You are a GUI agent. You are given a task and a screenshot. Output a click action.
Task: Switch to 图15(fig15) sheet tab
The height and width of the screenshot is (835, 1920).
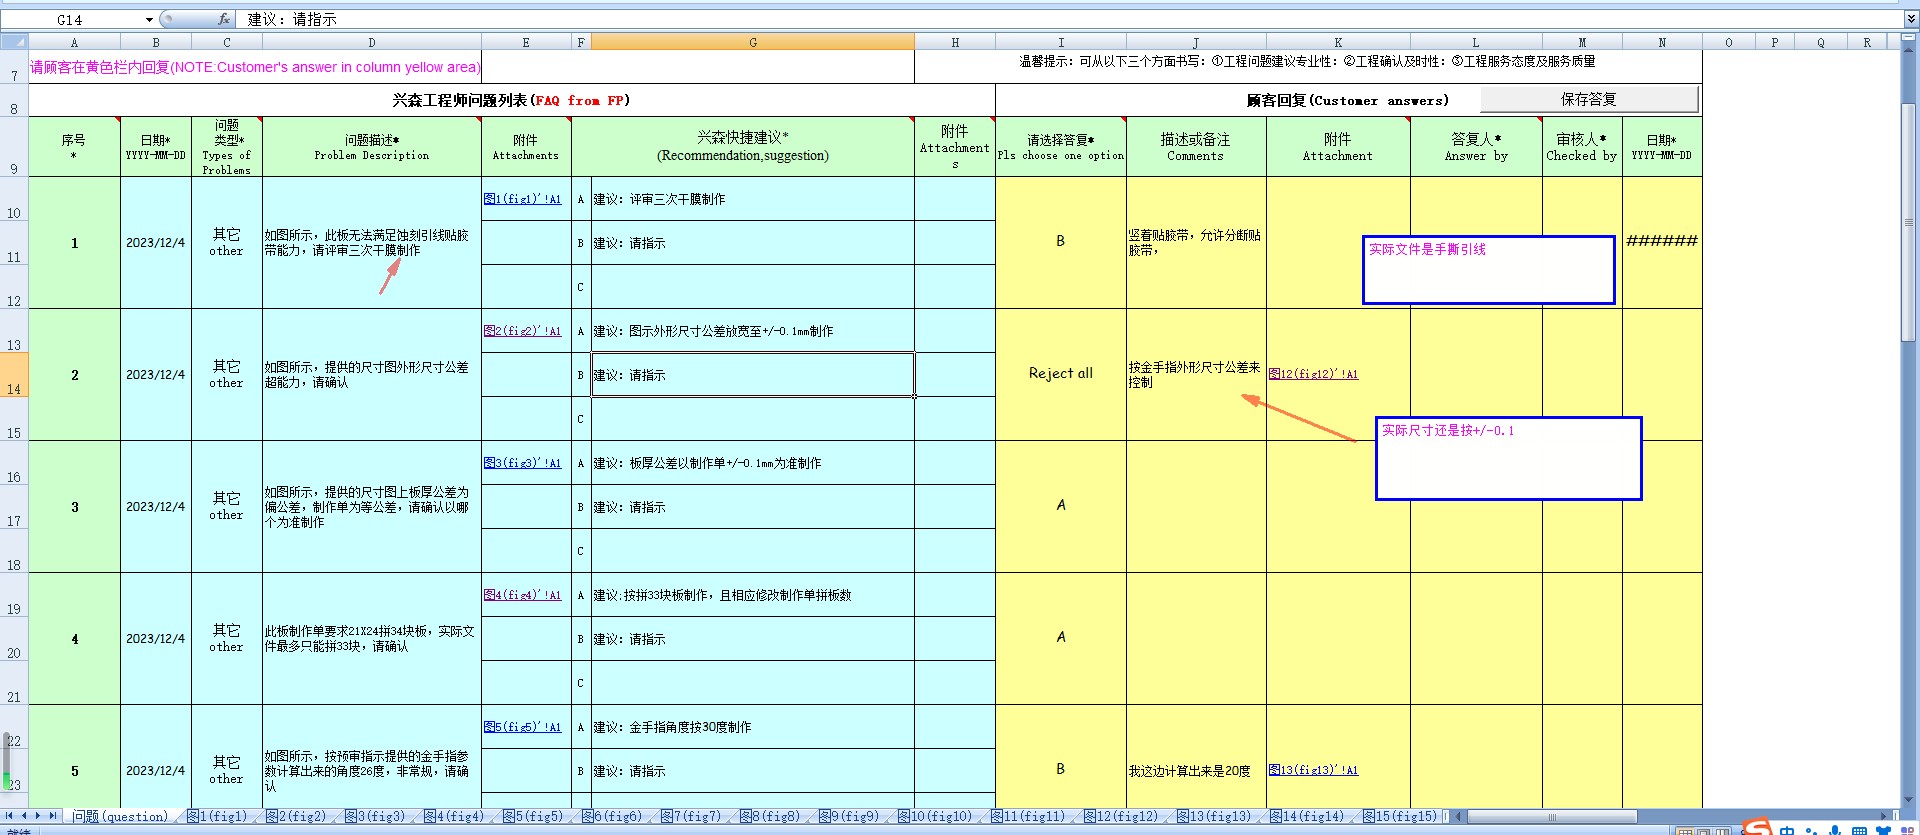click(x=1400, y=816)
